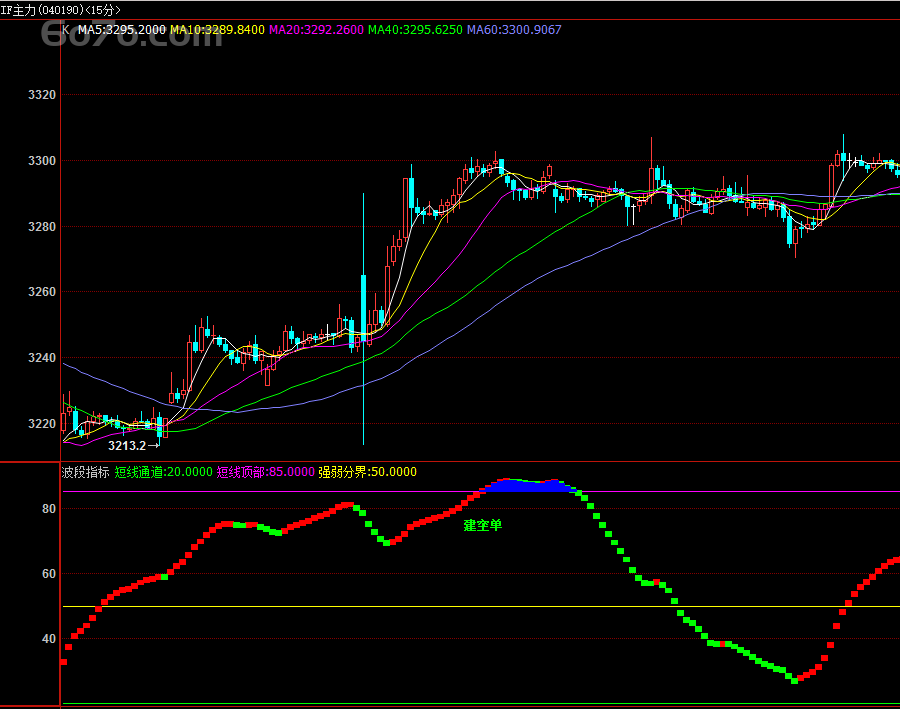Click the 3300 price axis label
This screenshot has height=709, width=900.
[x=42, y=161]
